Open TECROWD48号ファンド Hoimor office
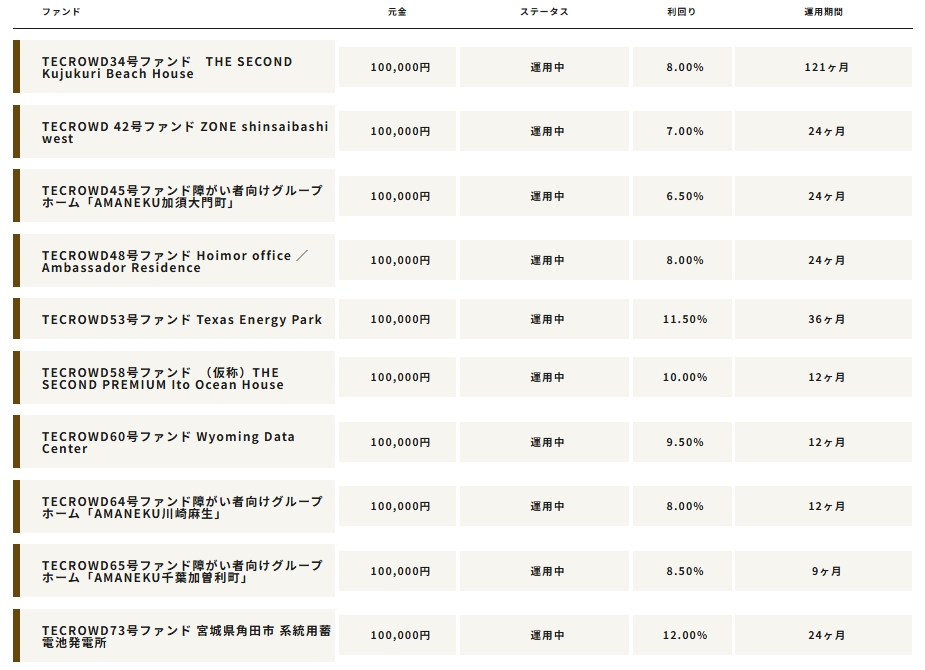Screen dimensions: 925x670 tap(175, 261)
